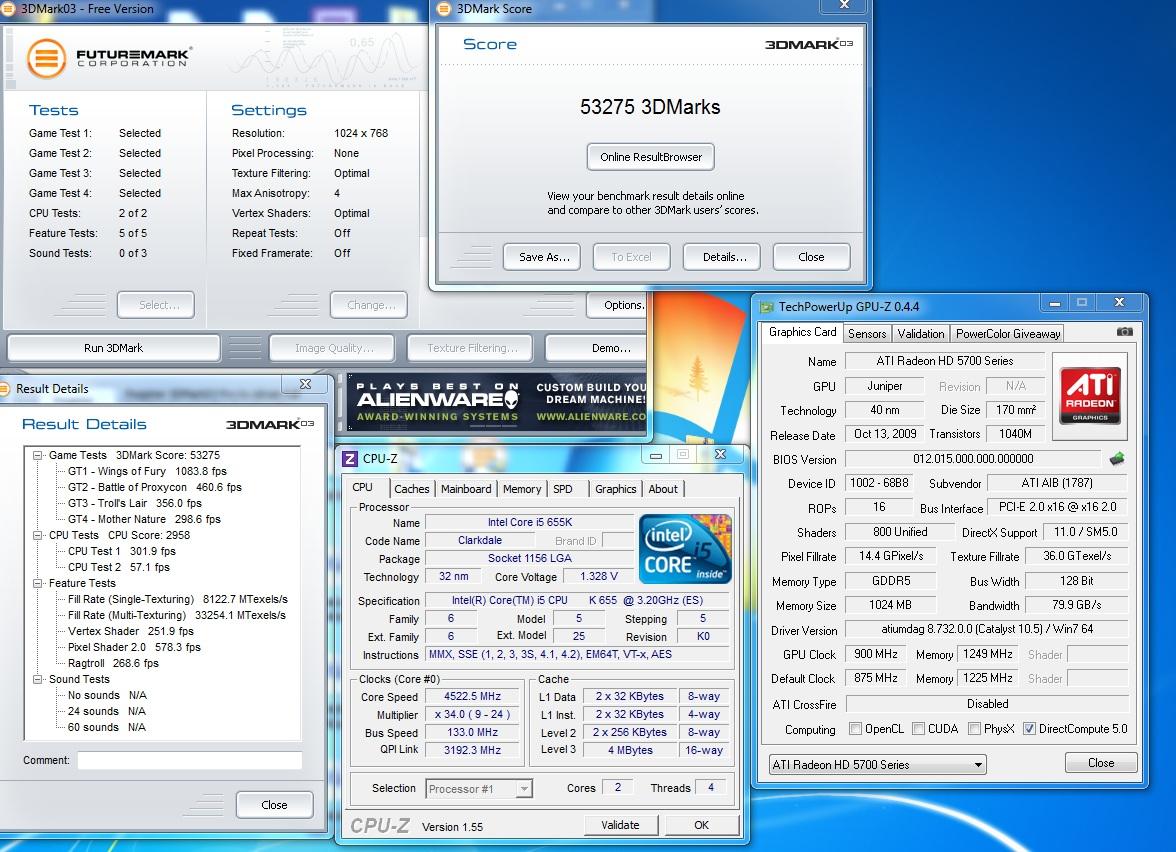This screenshot has width=1176, height=852.
Task: Open the PowerColor Giveaway tab
Action: click(1008, 334)
